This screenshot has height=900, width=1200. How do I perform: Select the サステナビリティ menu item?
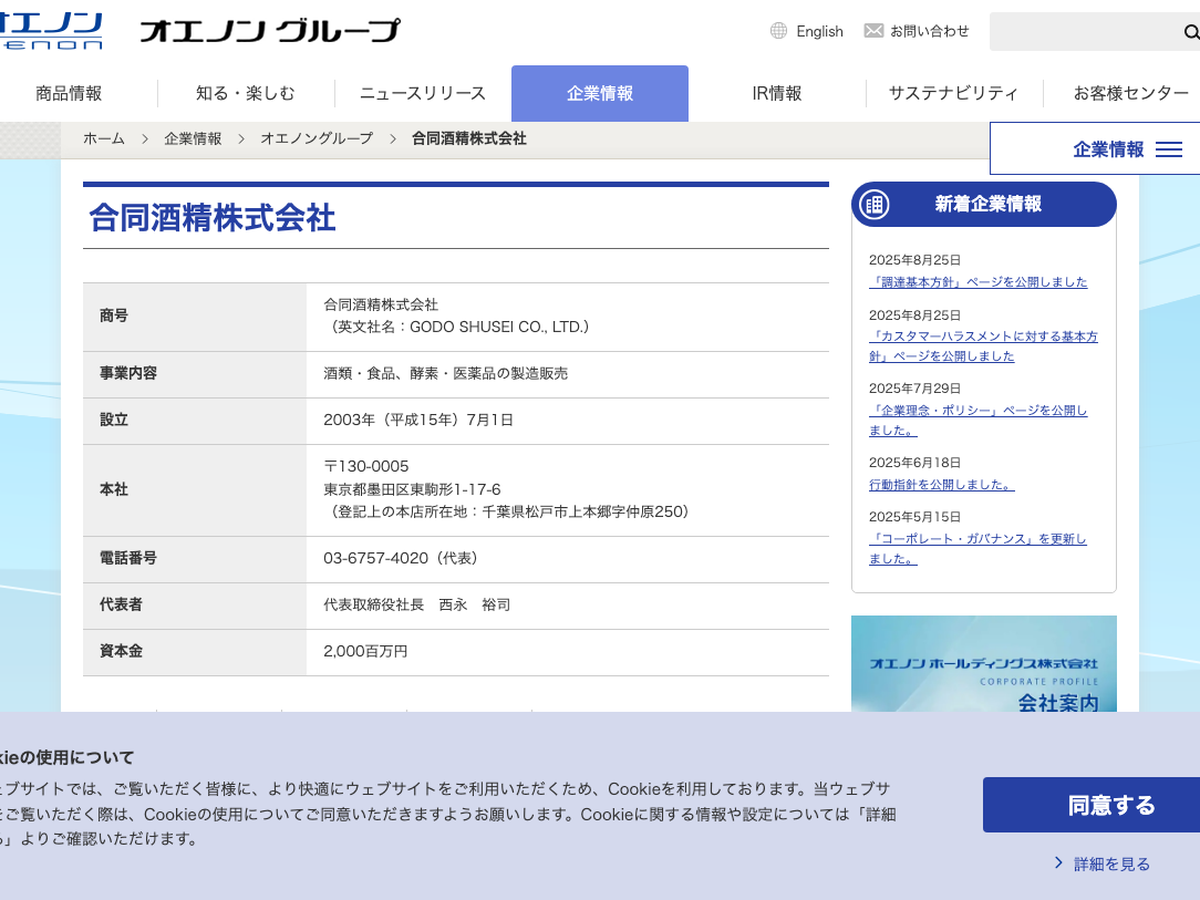(x=953, y=93)
